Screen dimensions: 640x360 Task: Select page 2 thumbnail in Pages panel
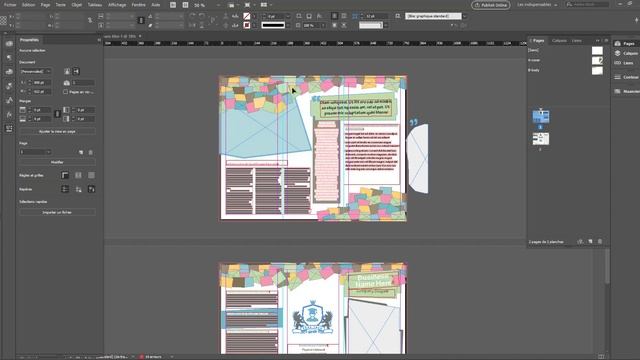[541, 139]
